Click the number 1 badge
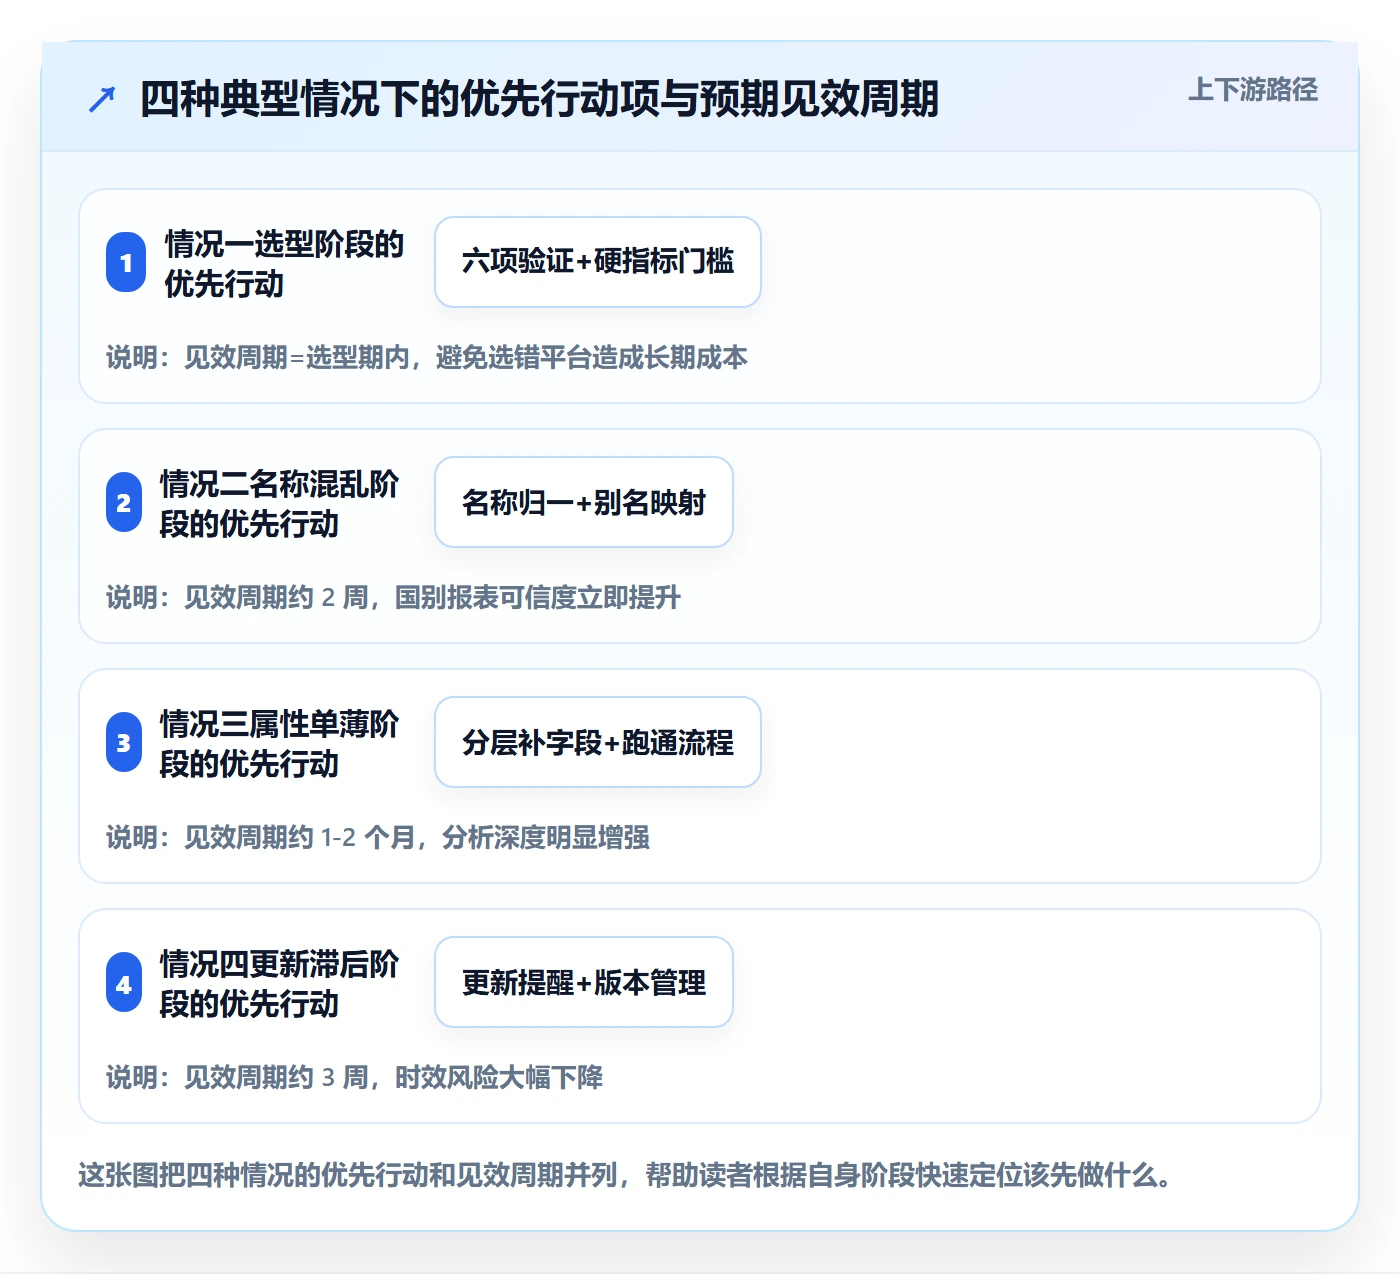 [126, 262]
